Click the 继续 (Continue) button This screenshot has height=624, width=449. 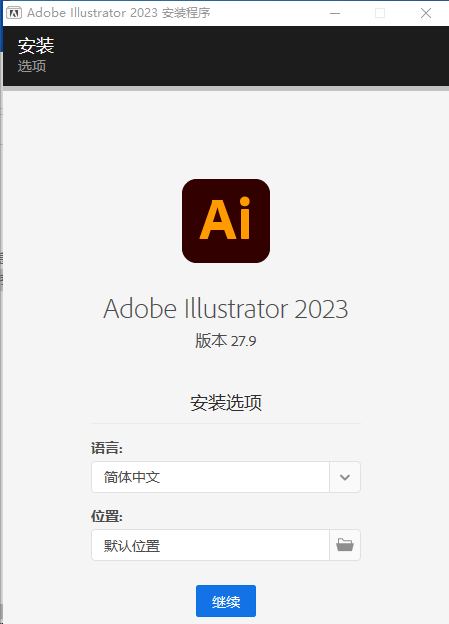pos(226,601)
